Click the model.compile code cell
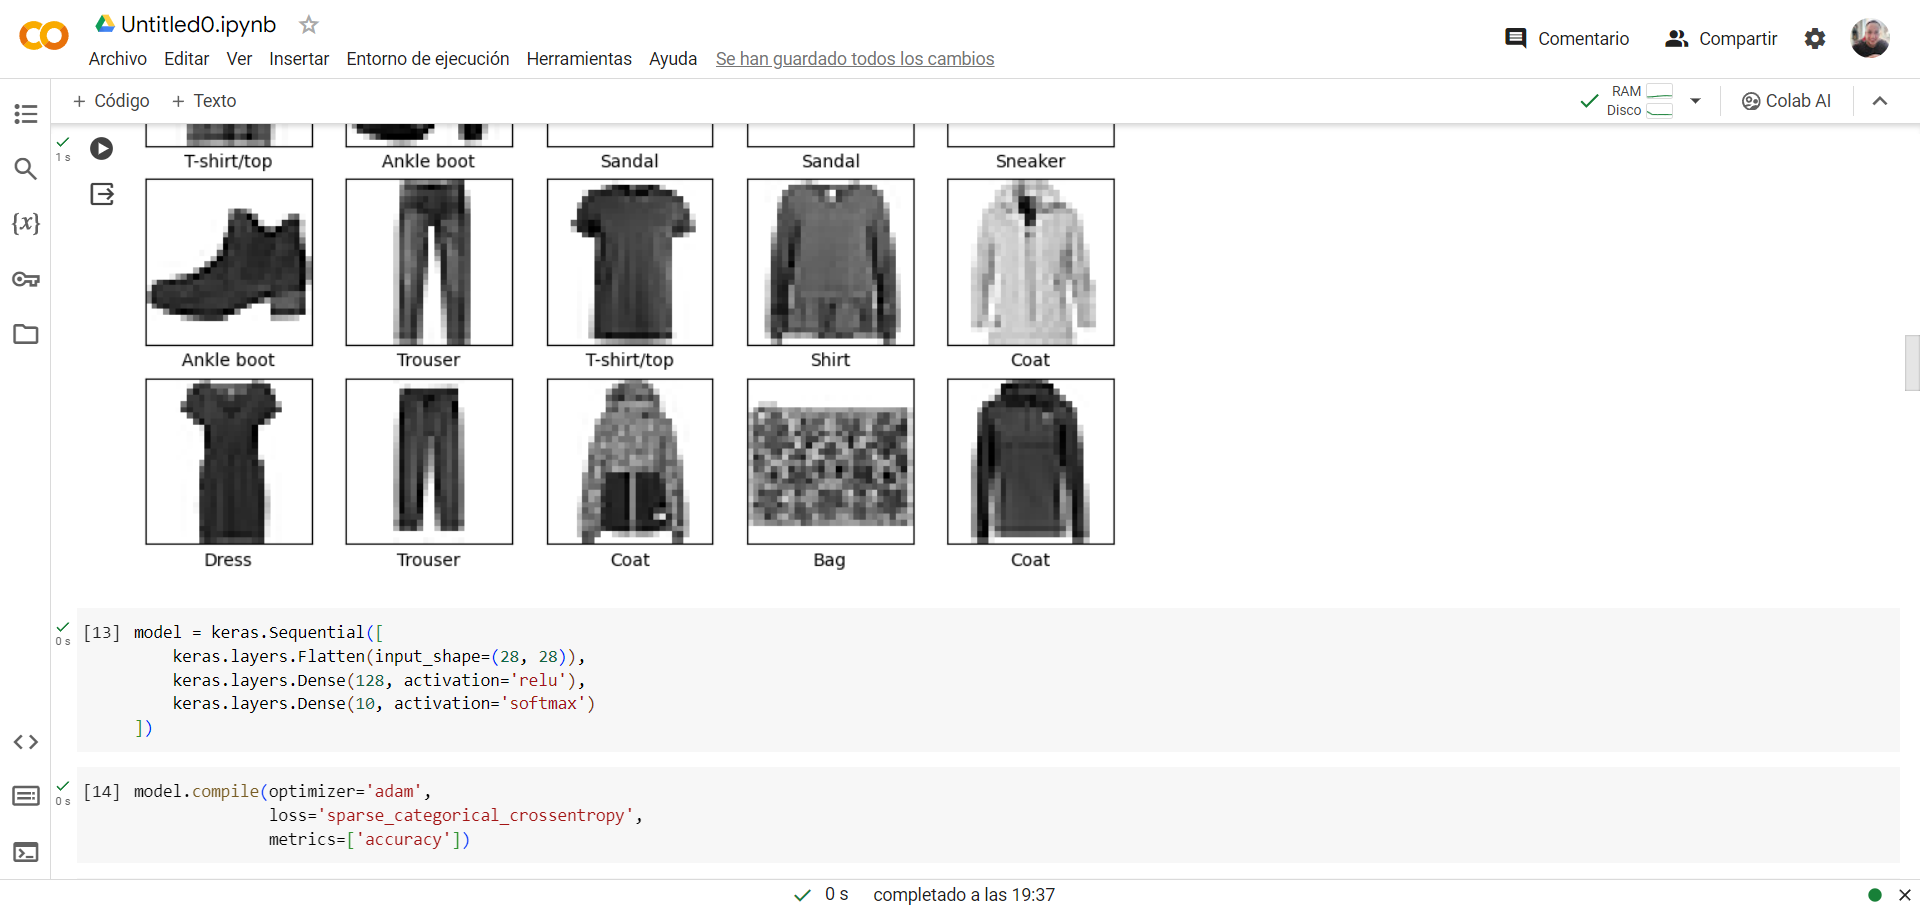The width and height of the screenshot is (1920, 905). point(988,815)
